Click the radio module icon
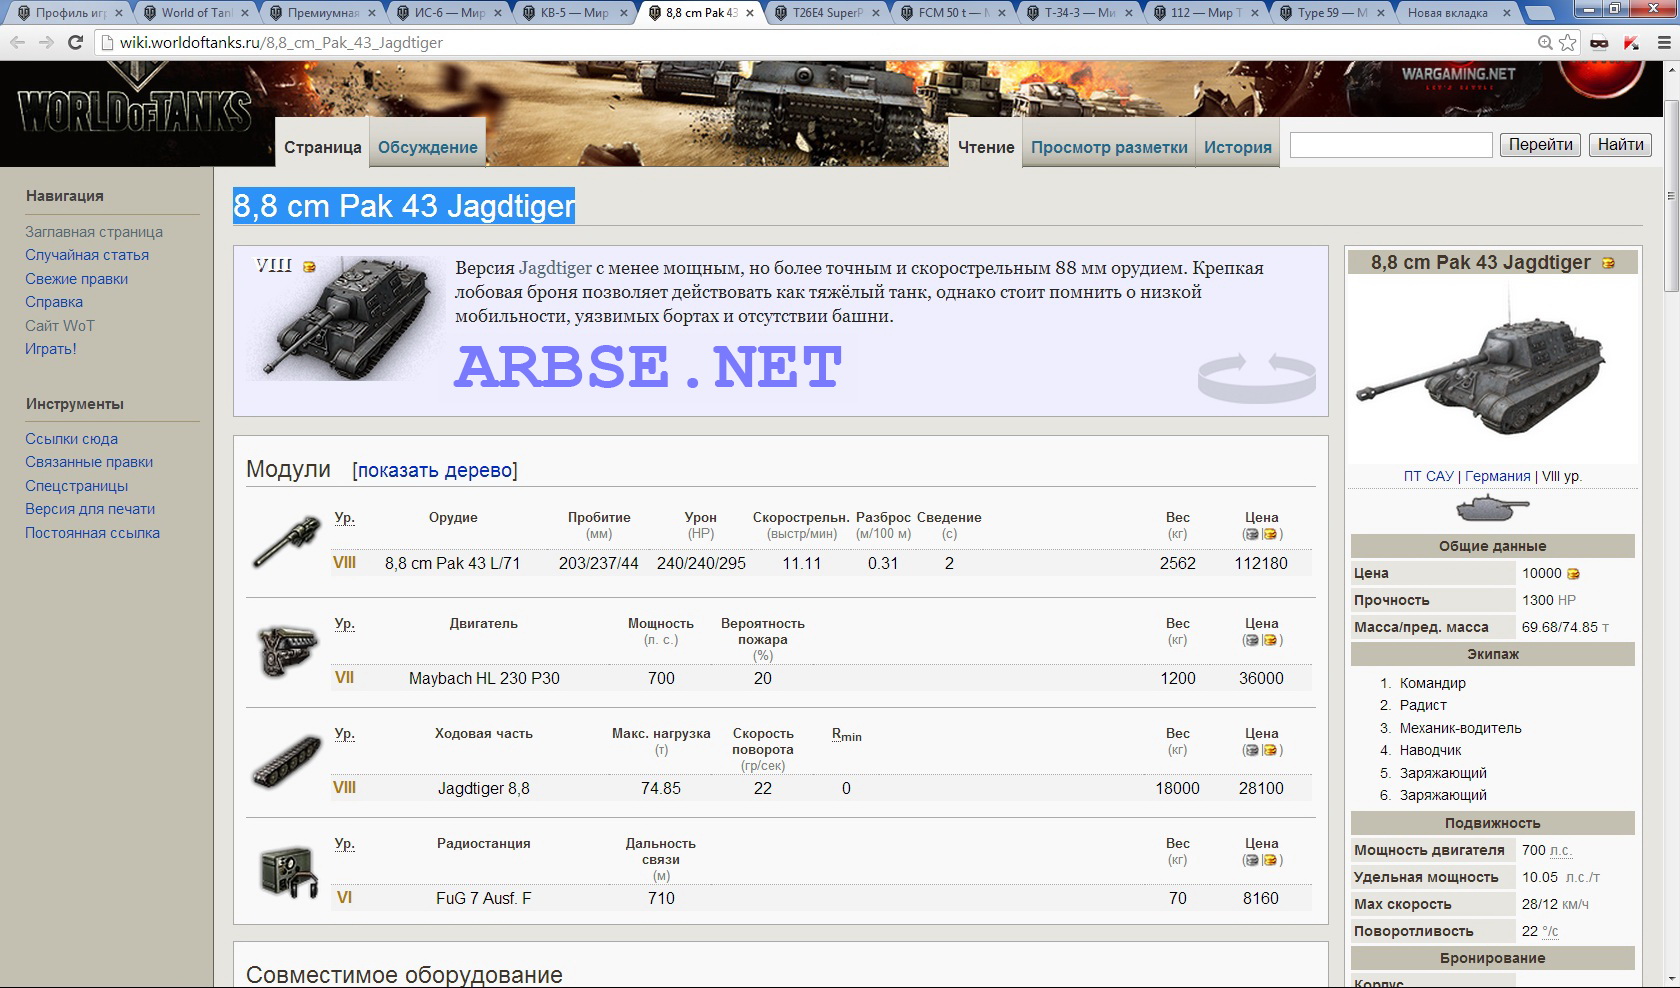Viewport: 1680px width, 988px height. pos(288,871)
